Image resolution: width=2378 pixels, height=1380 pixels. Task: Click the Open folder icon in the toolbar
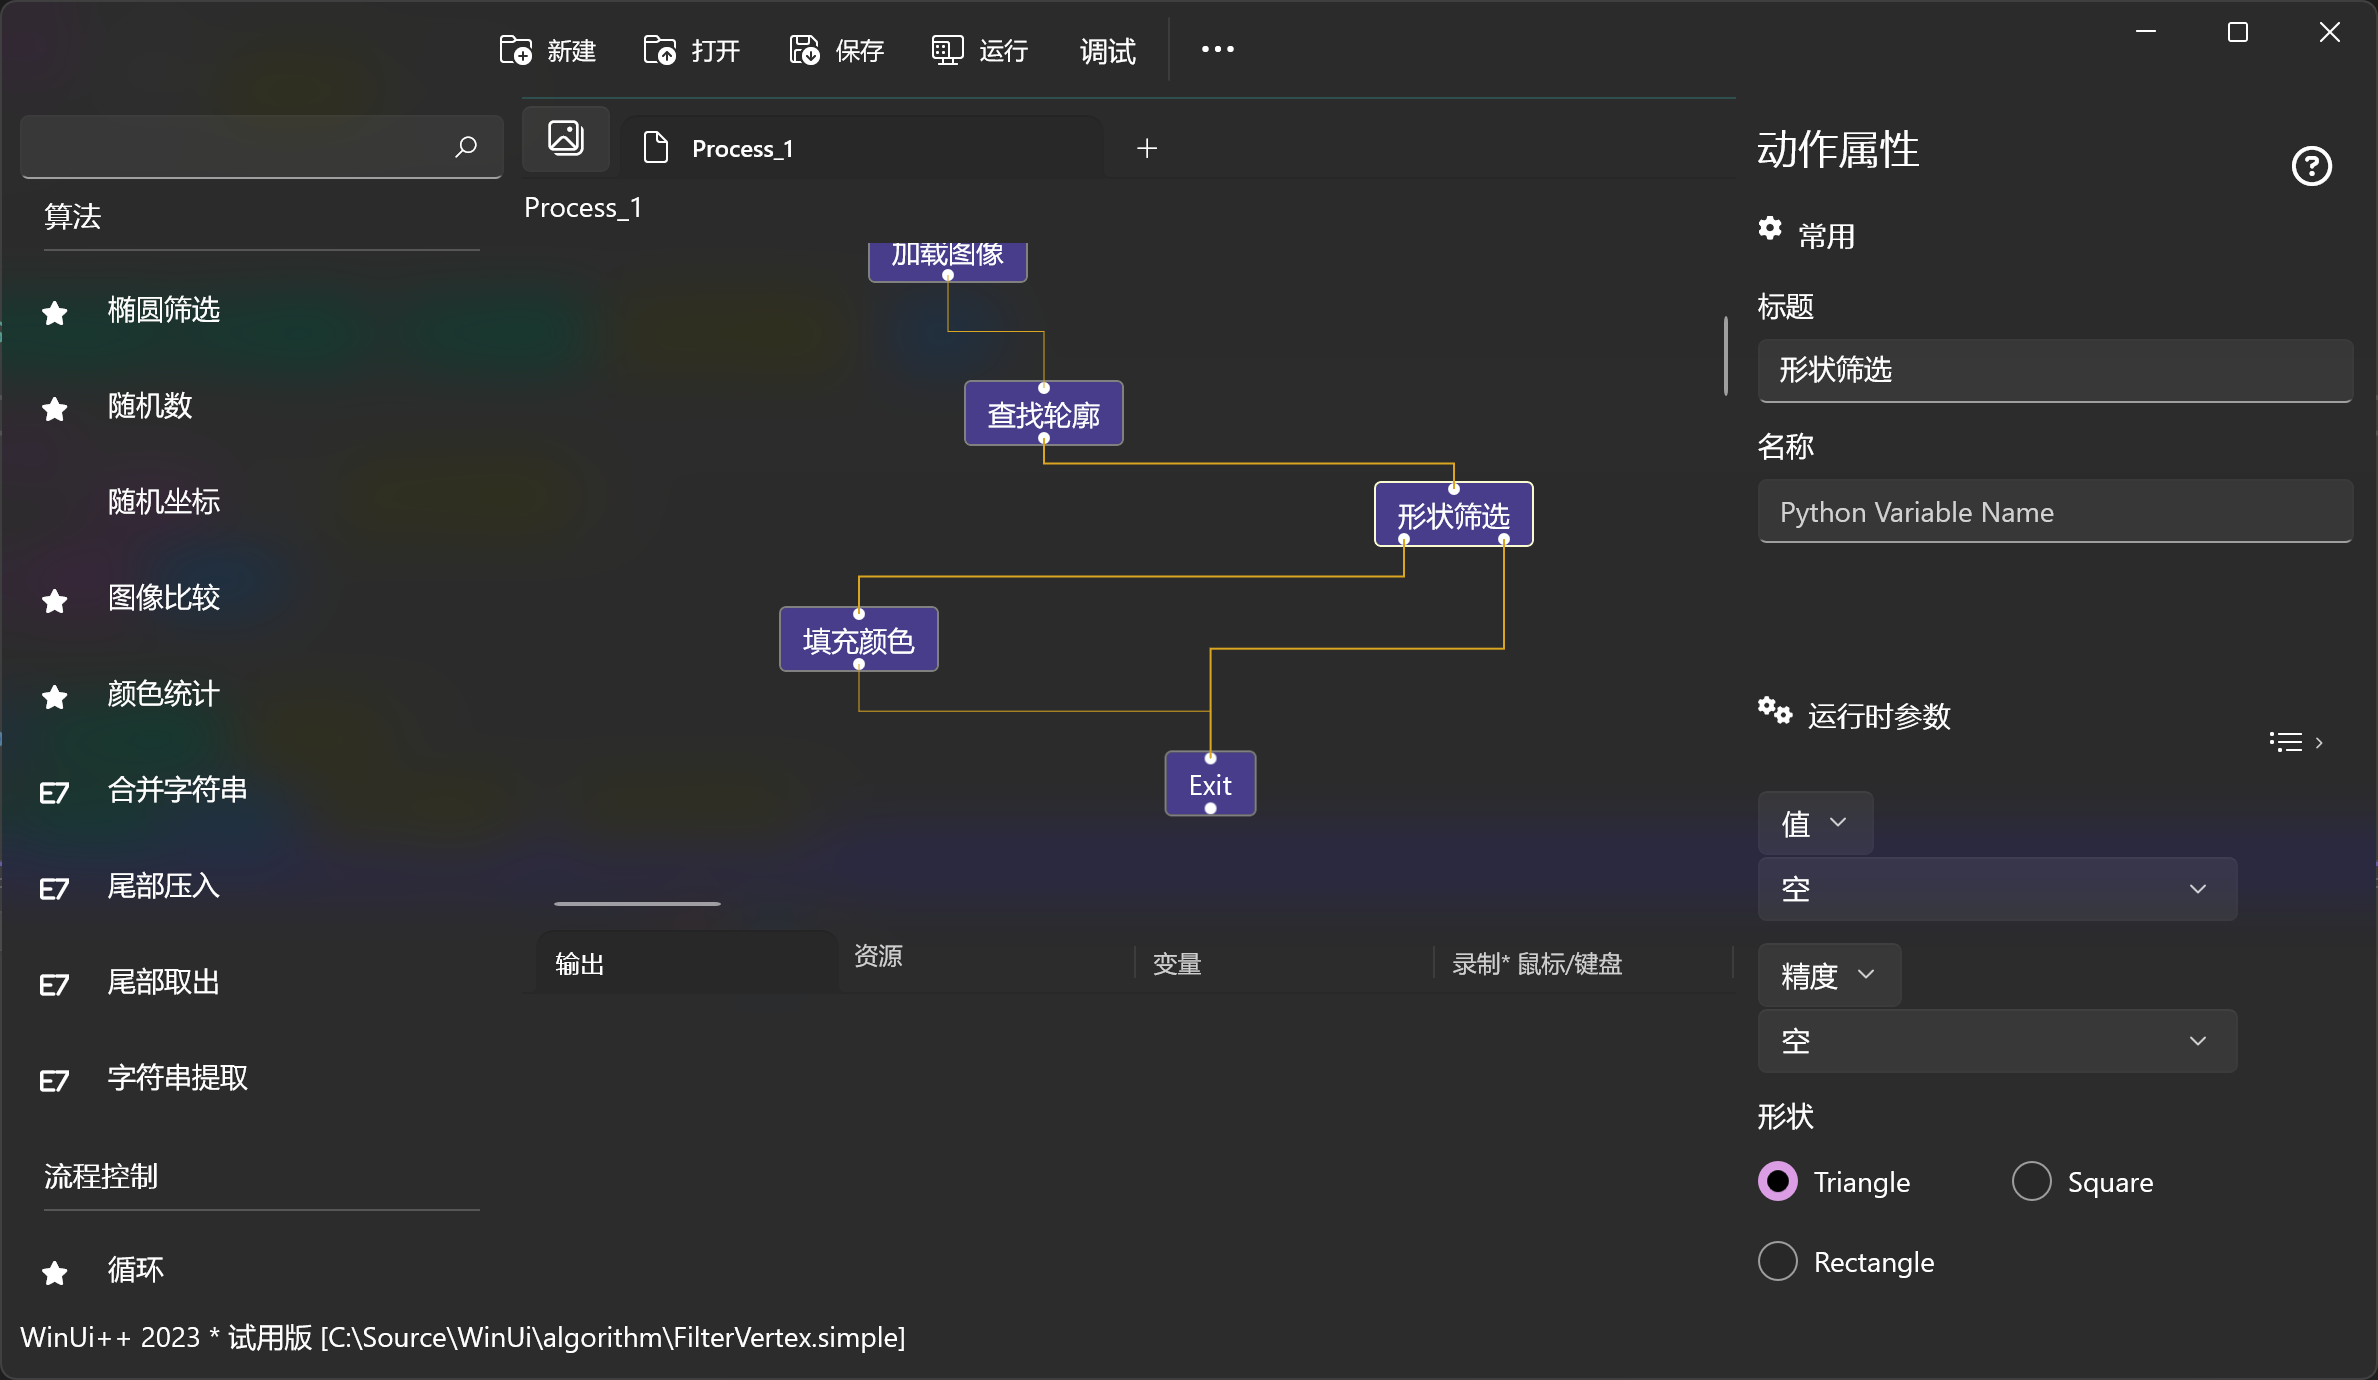[x=660, y=50]
